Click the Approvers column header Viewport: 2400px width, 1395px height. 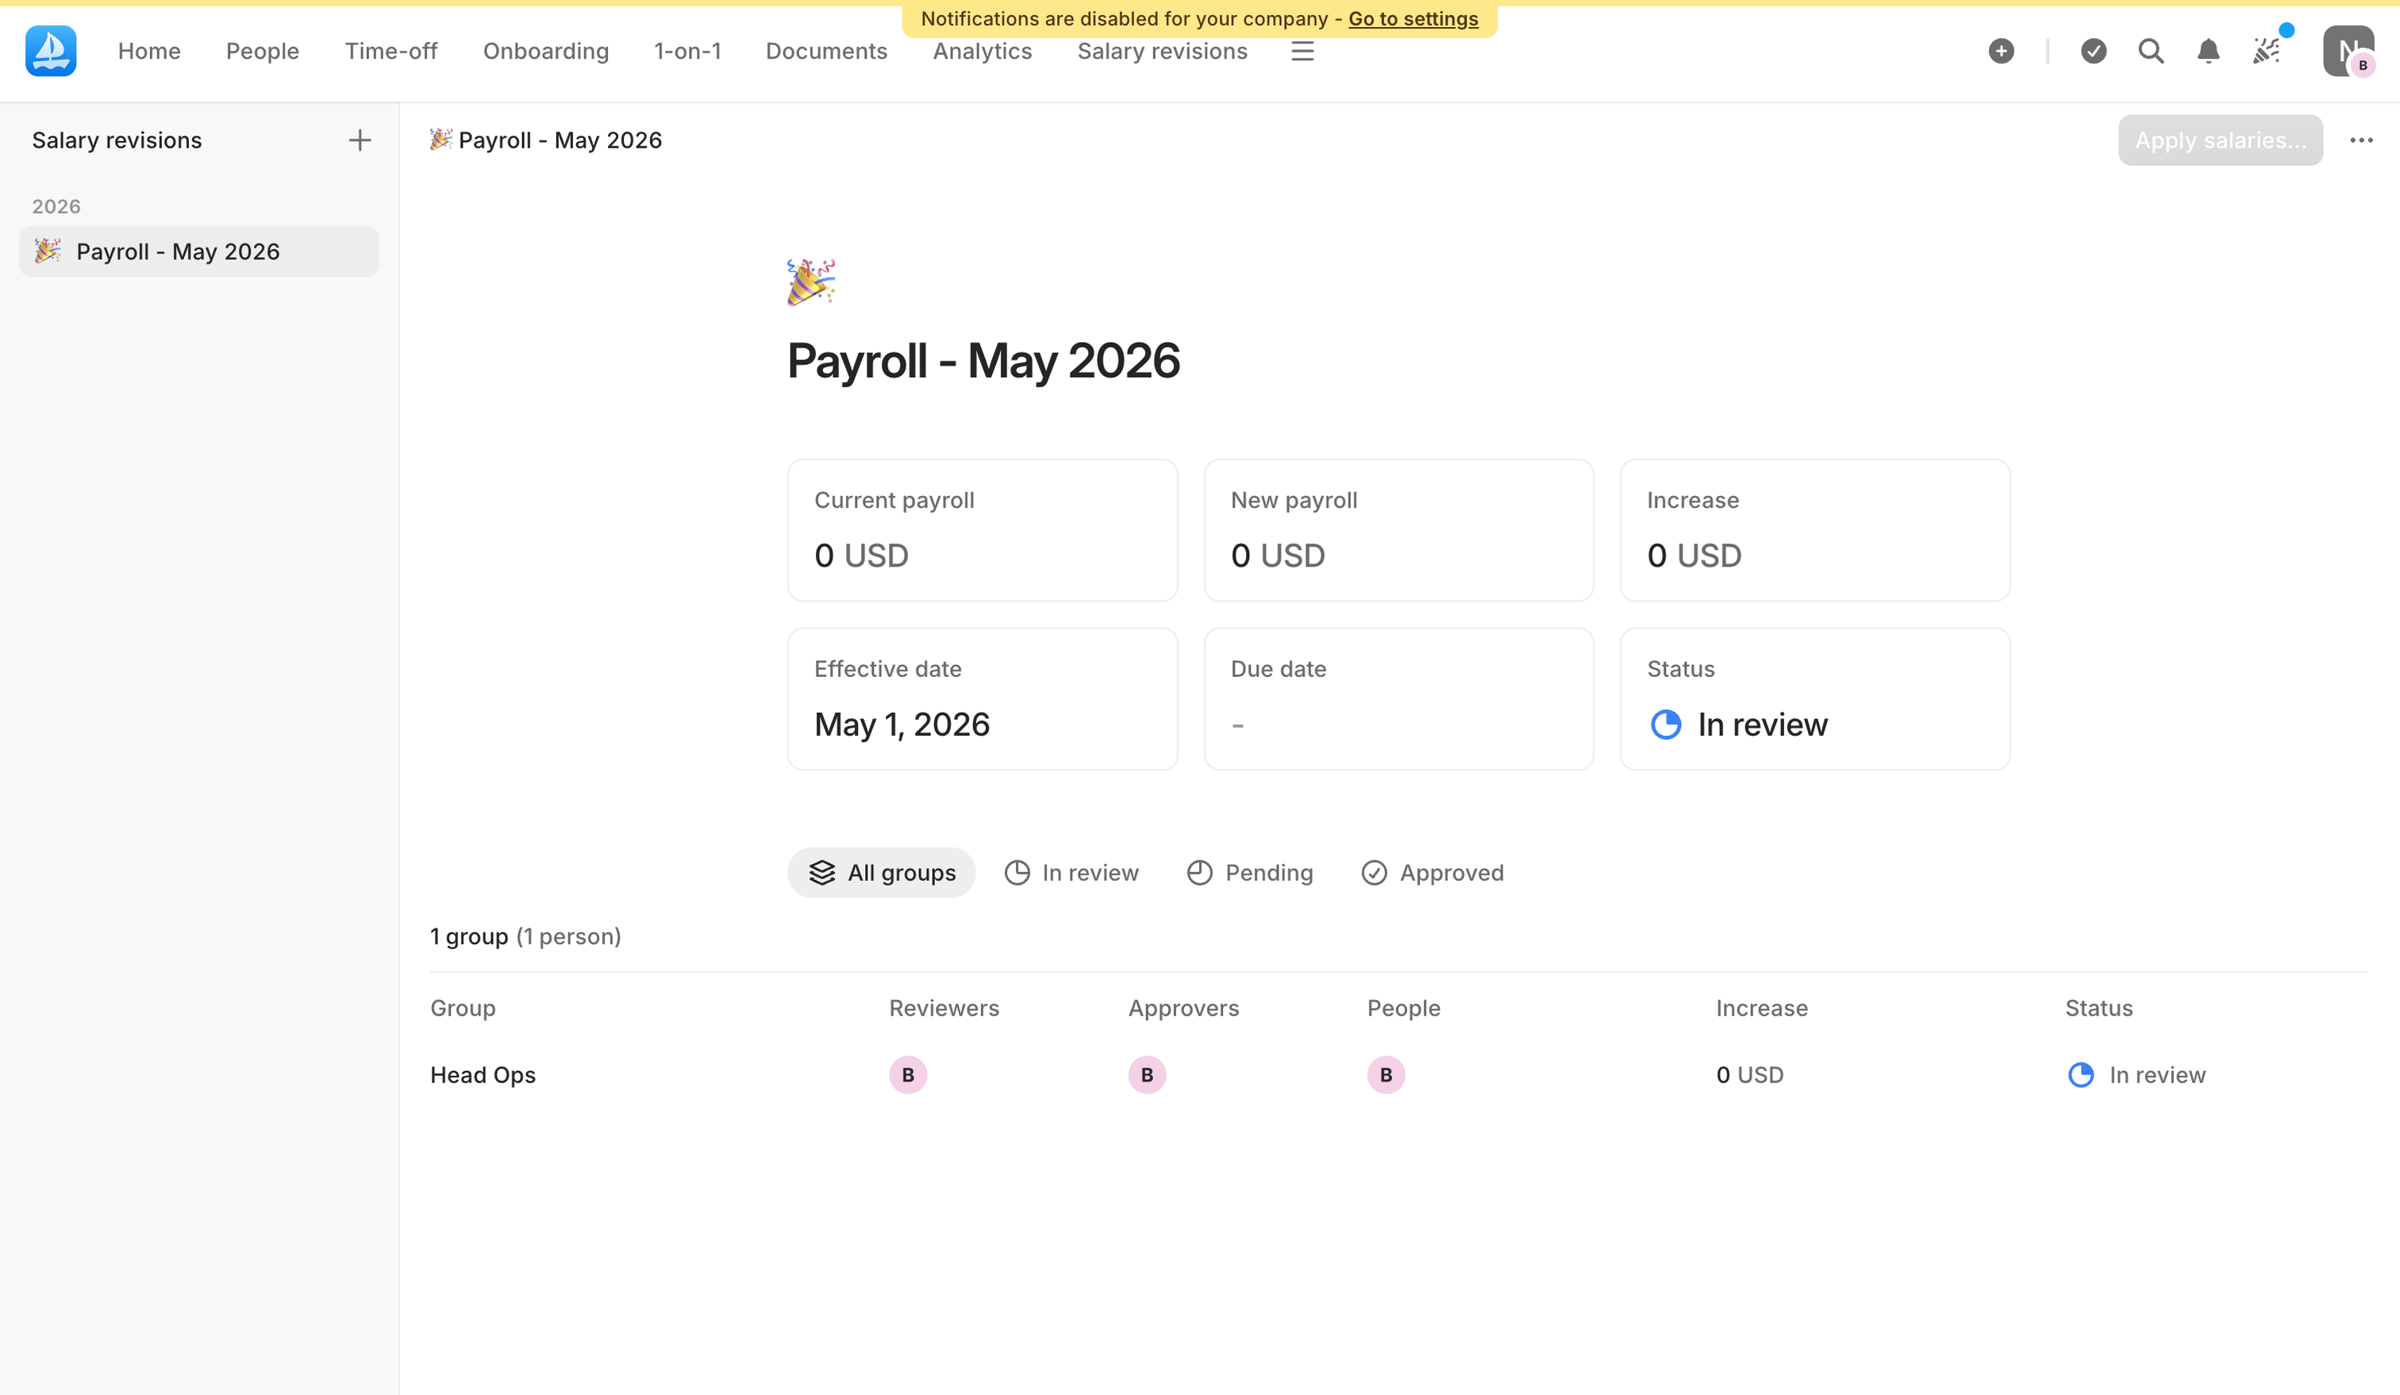[x=1183, y=1008]
